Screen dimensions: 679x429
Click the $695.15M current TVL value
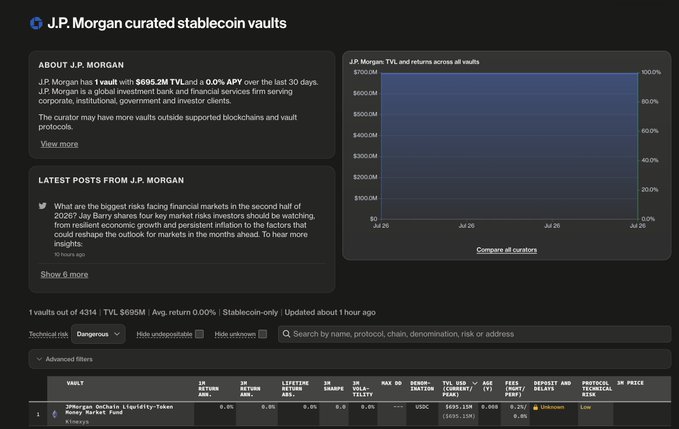(459, 407)
